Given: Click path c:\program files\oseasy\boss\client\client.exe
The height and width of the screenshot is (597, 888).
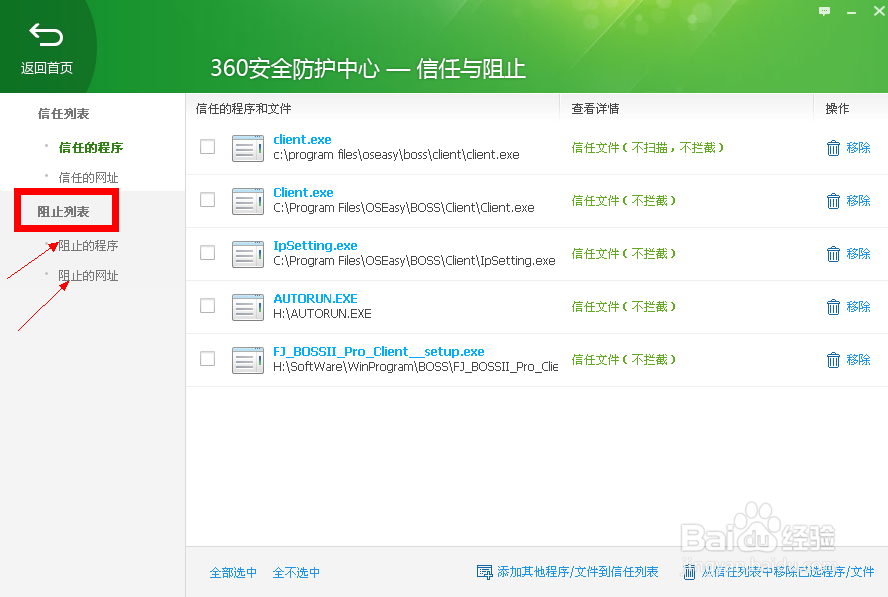Looking at the screenshot, I should (x=396, y=155).
